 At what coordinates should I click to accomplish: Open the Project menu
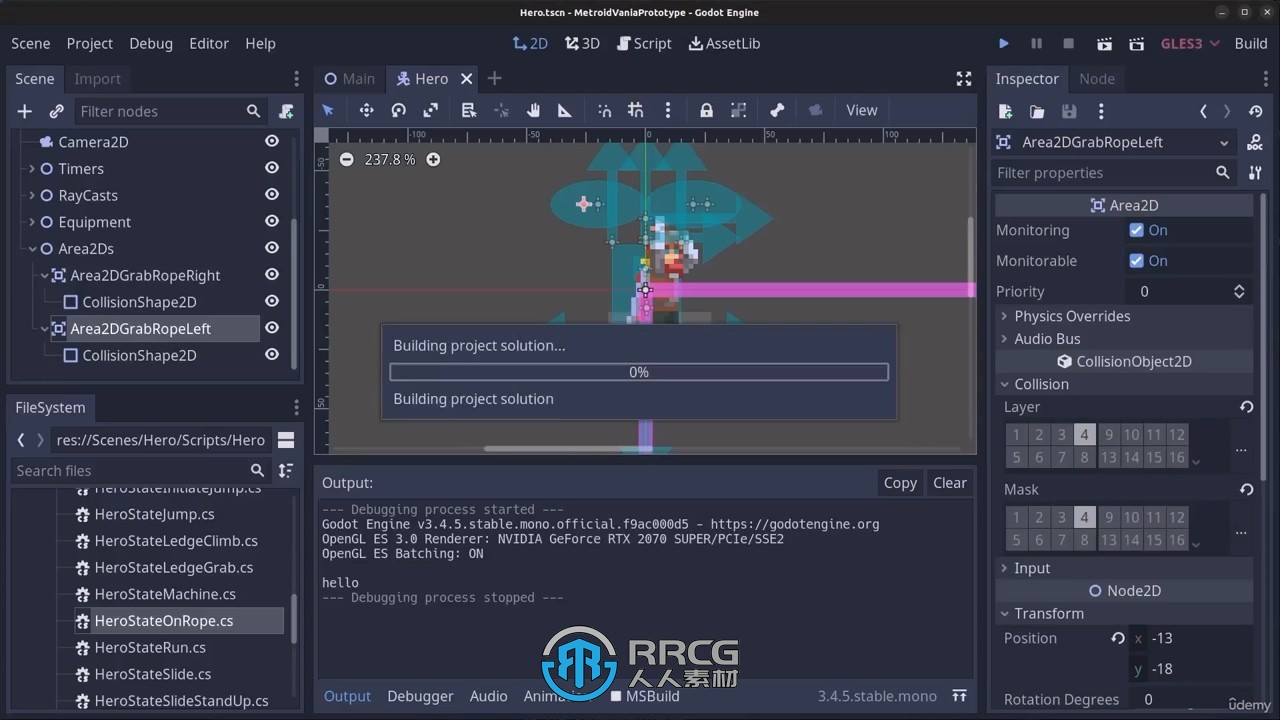(90, 43)
